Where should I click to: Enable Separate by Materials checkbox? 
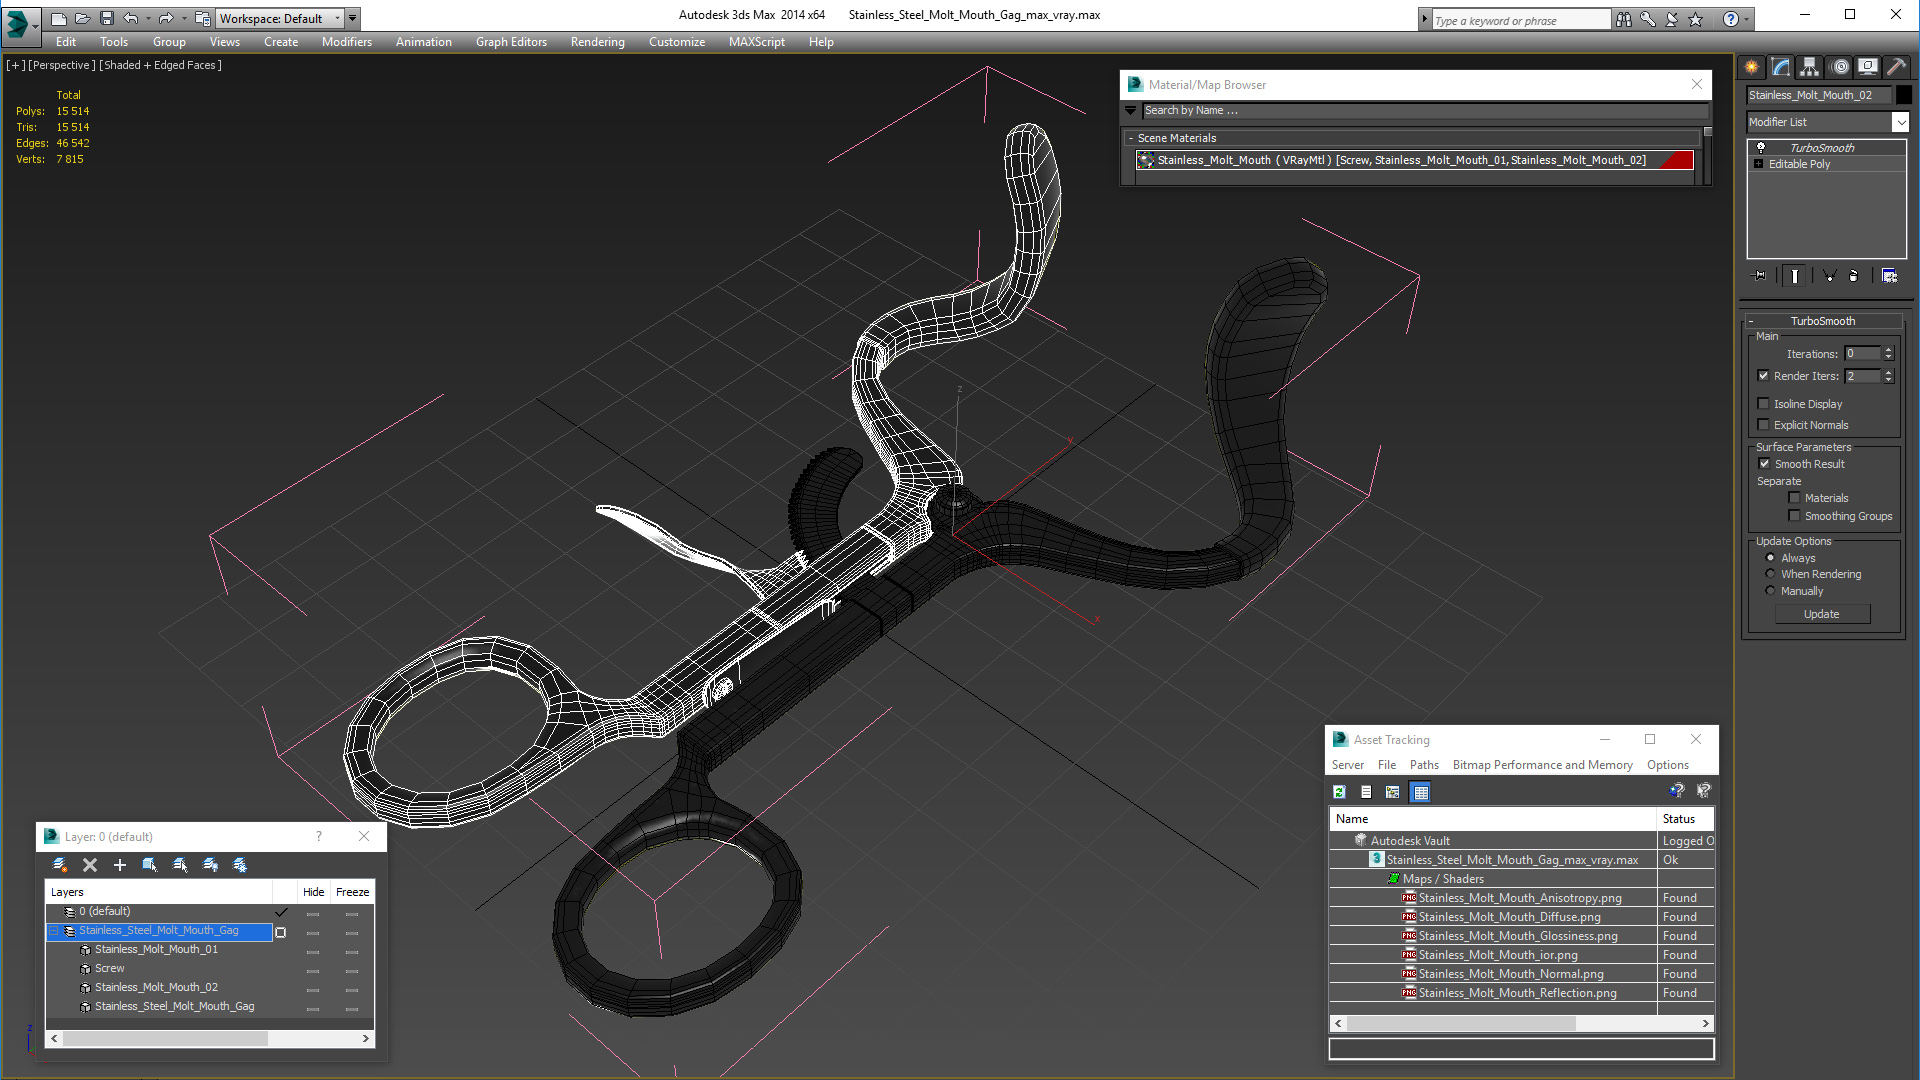[1794, 498]
